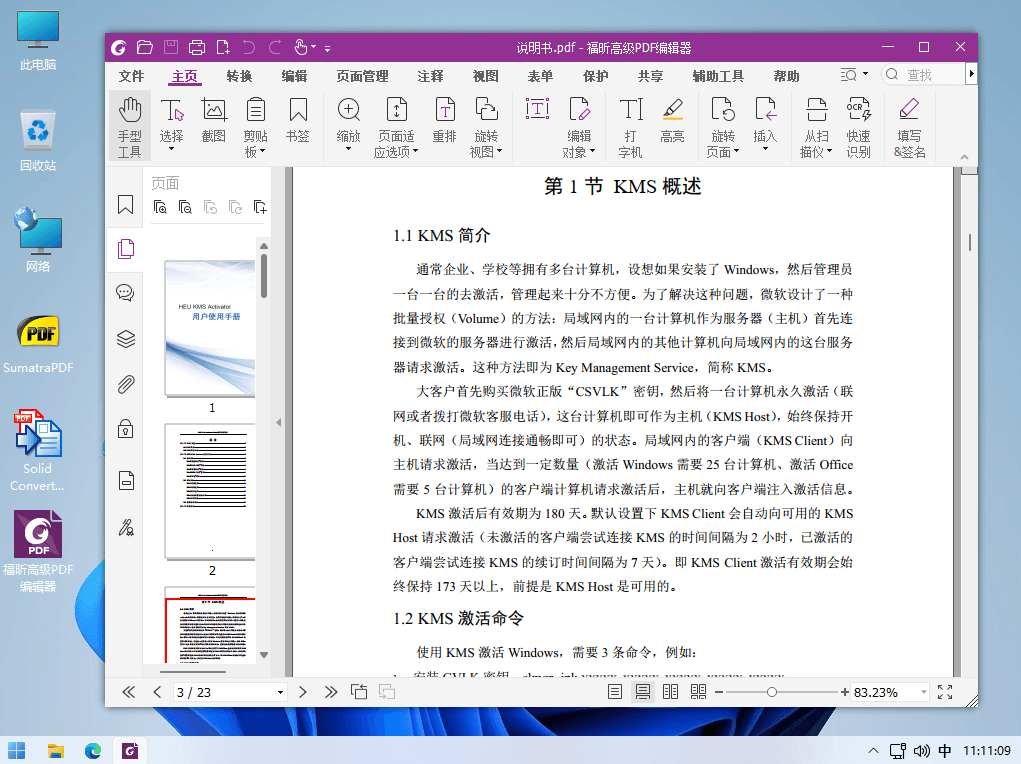Image resolution: width=1021 pixels, height=764 pixels.
Task: Go to the last page
Action: point(331,692)
